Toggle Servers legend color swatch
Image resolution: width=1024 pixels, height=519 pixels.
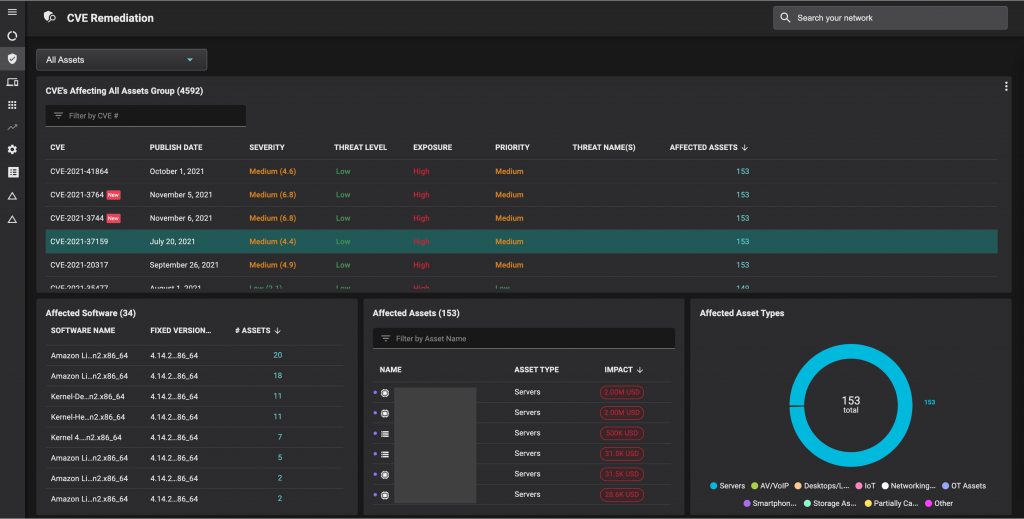coord(713,486)
